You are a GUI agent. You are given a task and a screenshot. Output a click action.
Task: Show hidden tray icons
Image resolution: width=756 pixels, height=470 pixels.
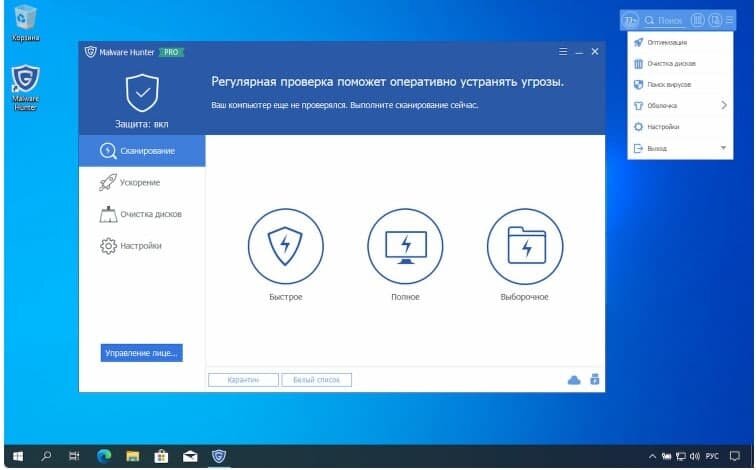pyautogui.click(x=652, y=456)
